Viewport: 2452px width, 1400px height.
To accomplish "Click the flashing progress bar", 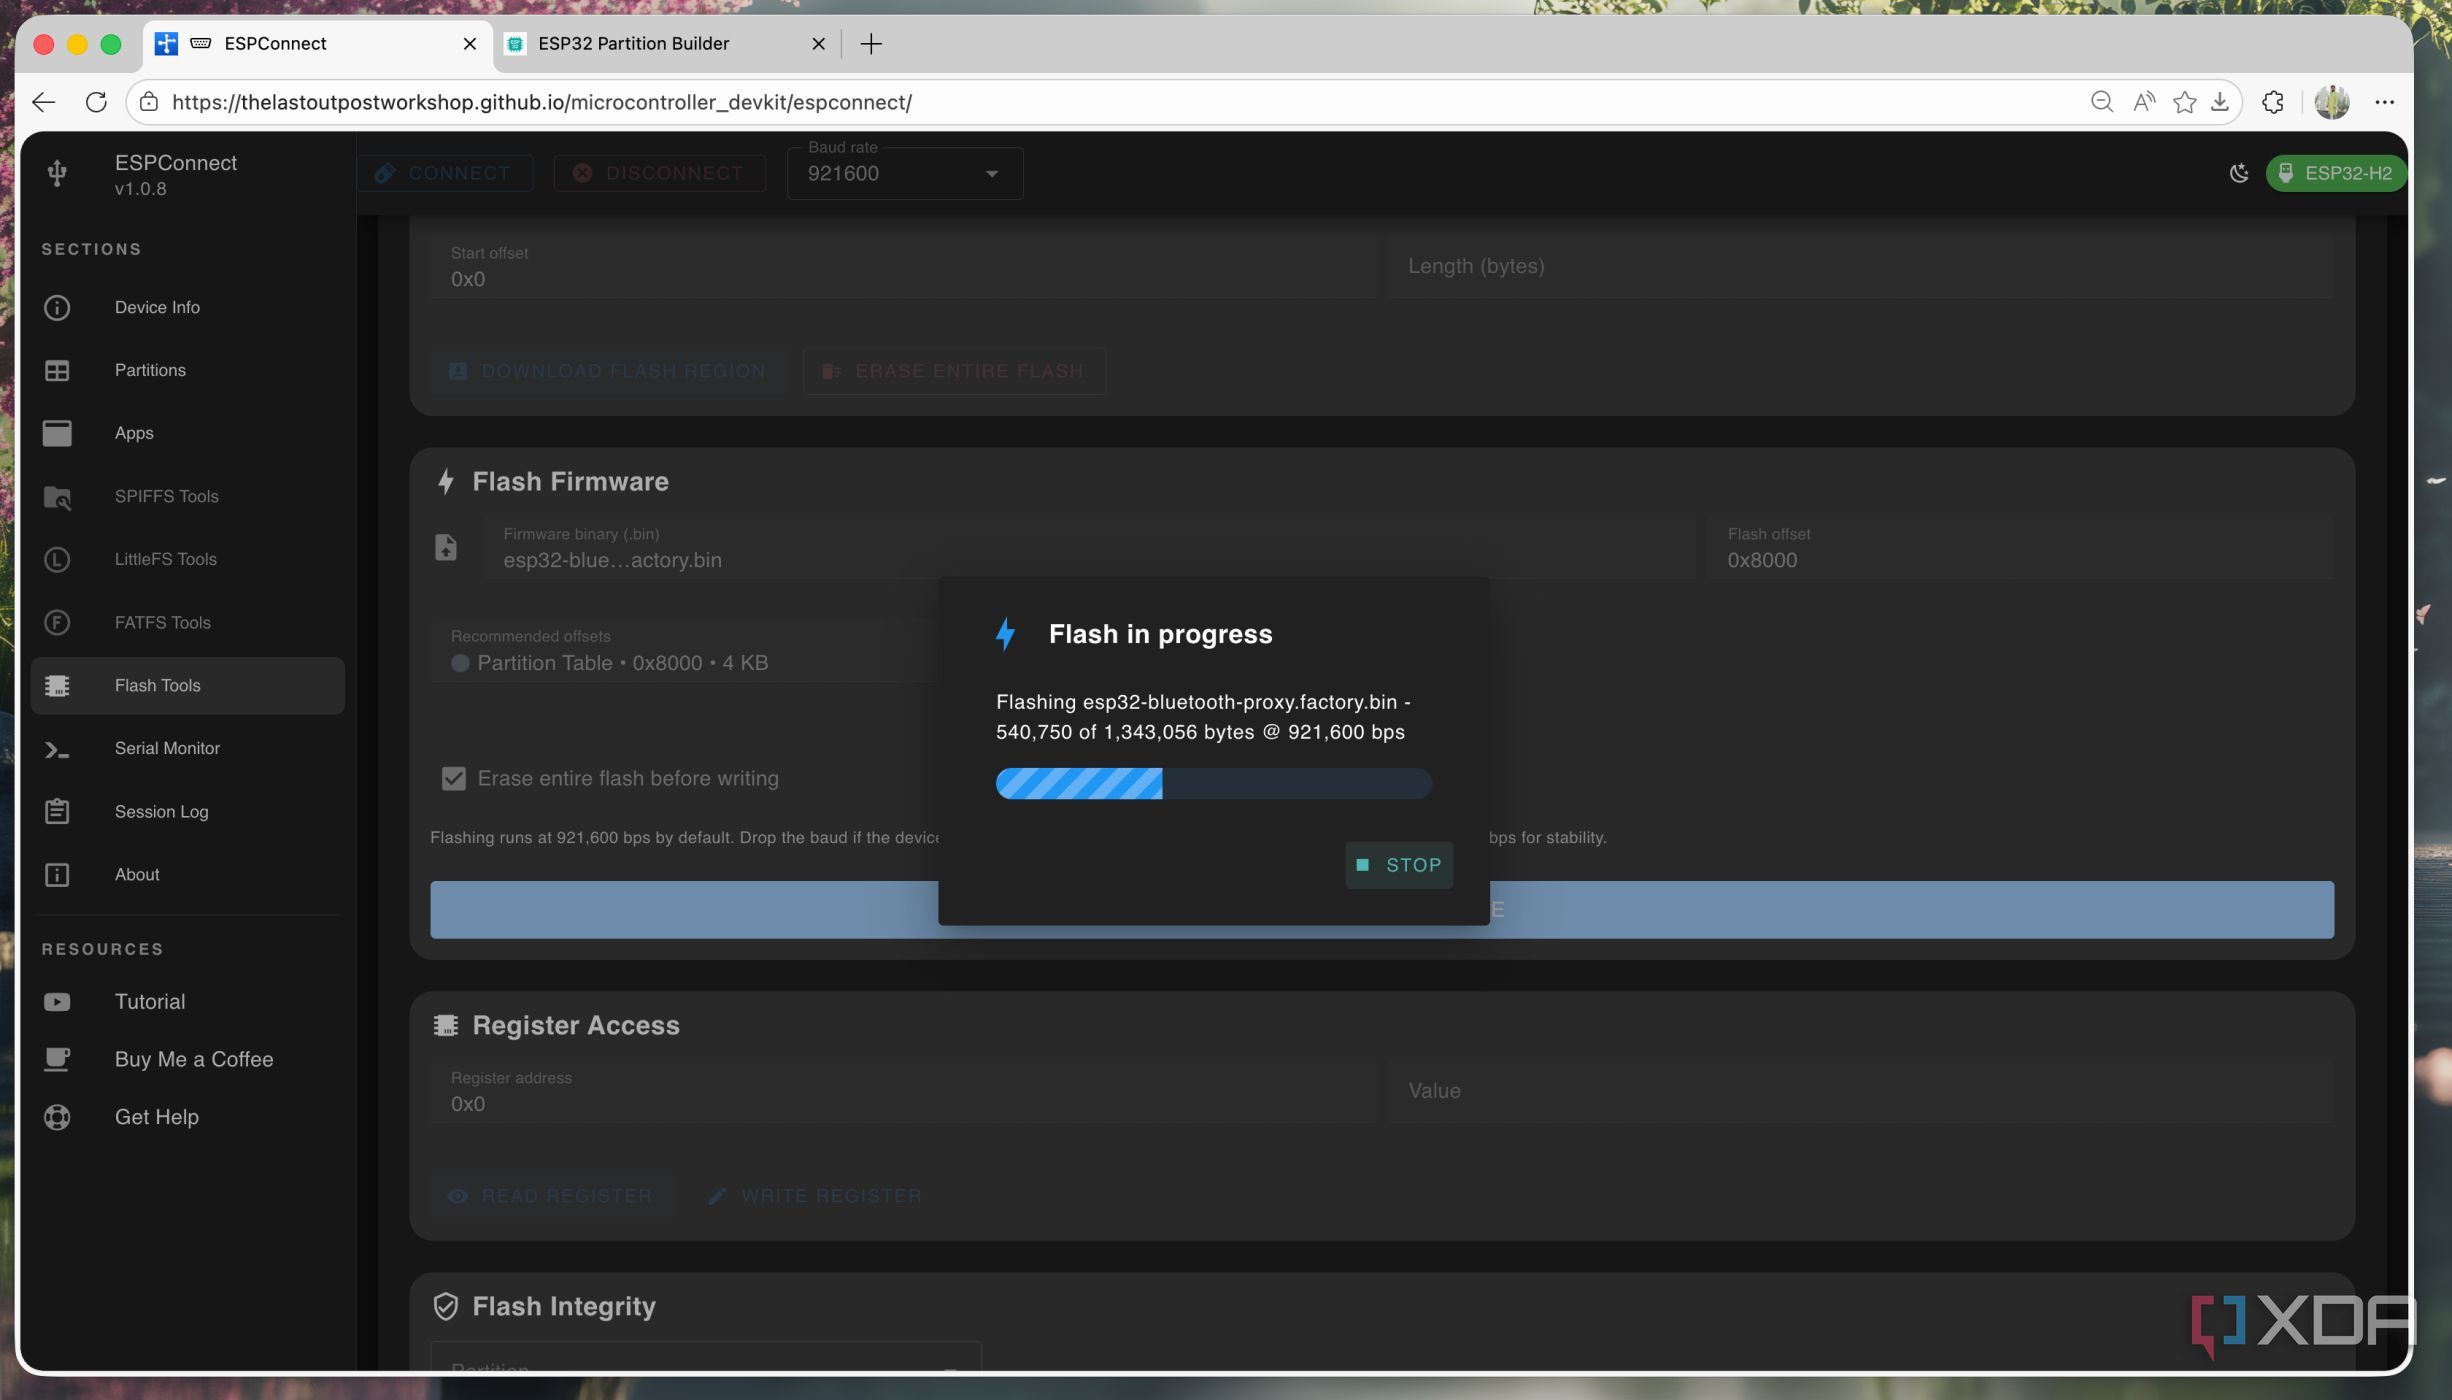I will click(x=1214, y=783).
